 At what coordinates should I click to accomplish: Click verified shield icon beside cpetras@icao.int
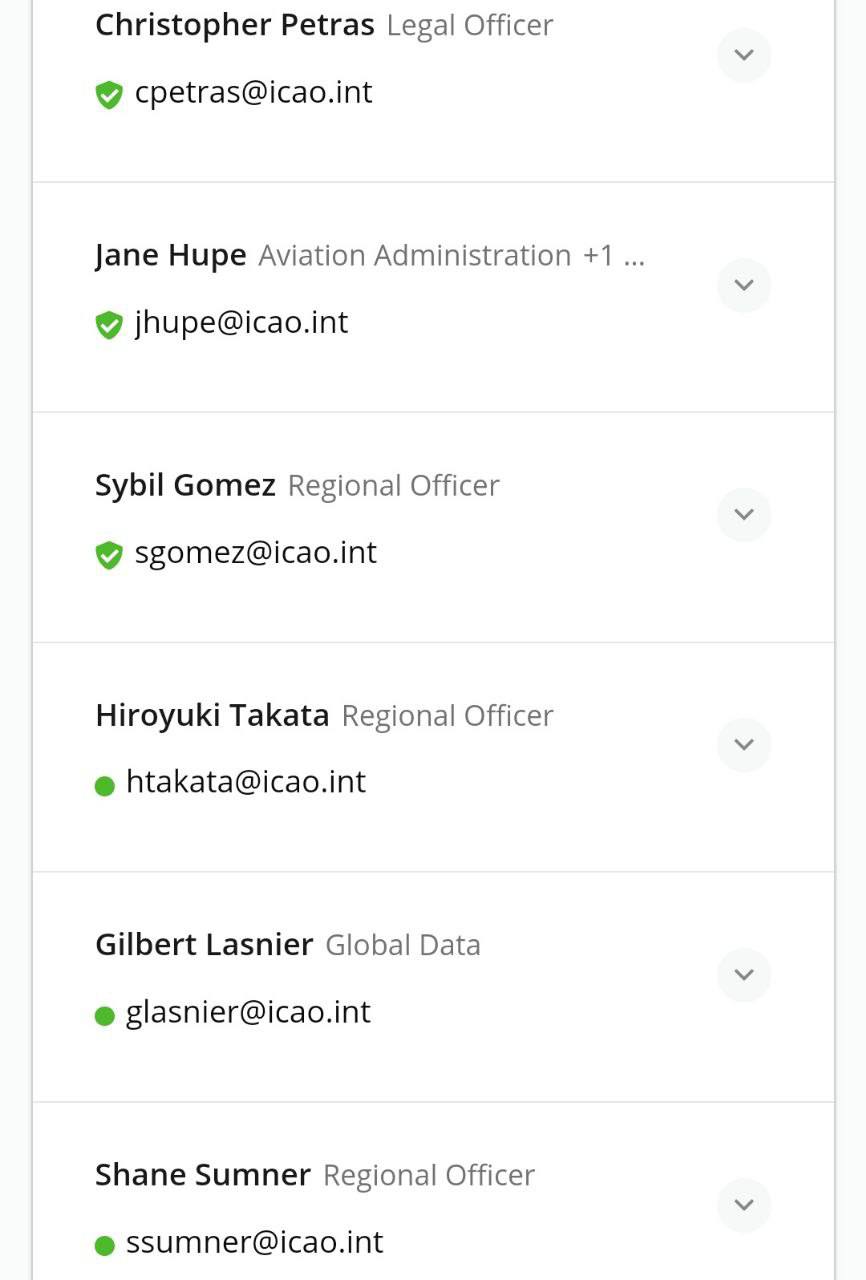click(109, 95)
